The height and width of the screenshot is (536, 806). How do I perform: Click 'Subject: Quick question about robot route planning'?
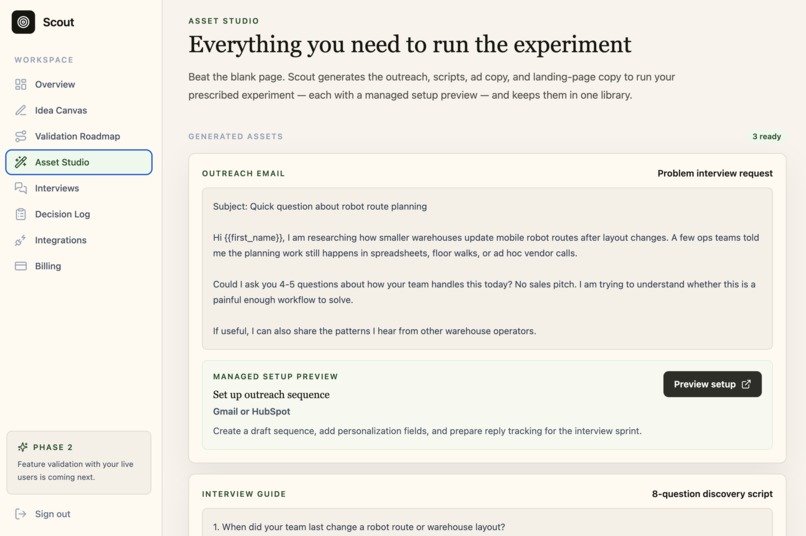(x=320, y=207)
